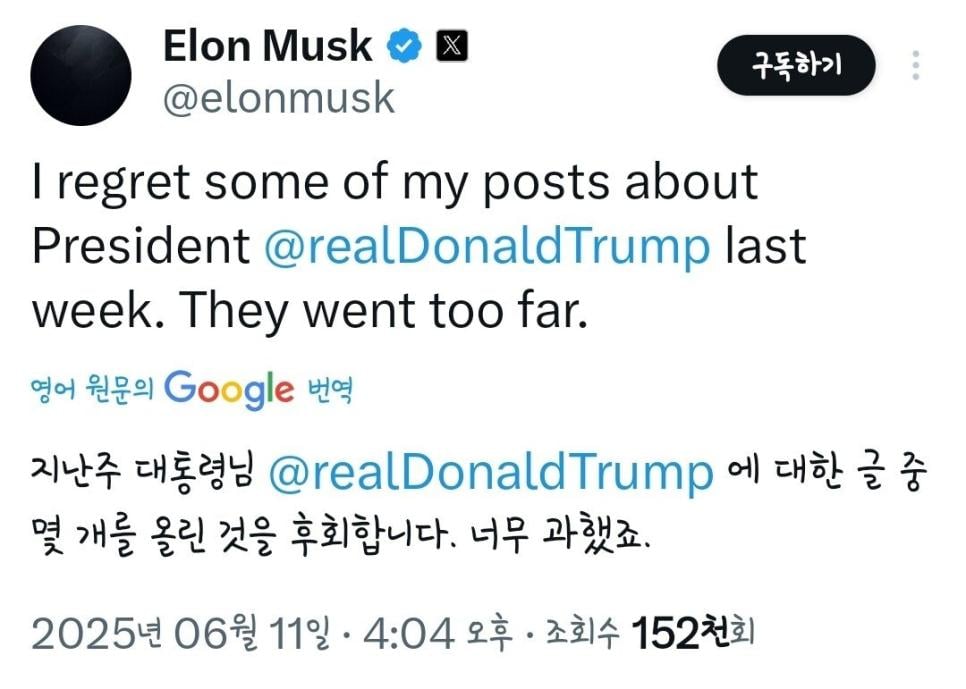The image size is (966, 689).
Task: Open the three-dot more options menu
Action: (x=916, y=66)
